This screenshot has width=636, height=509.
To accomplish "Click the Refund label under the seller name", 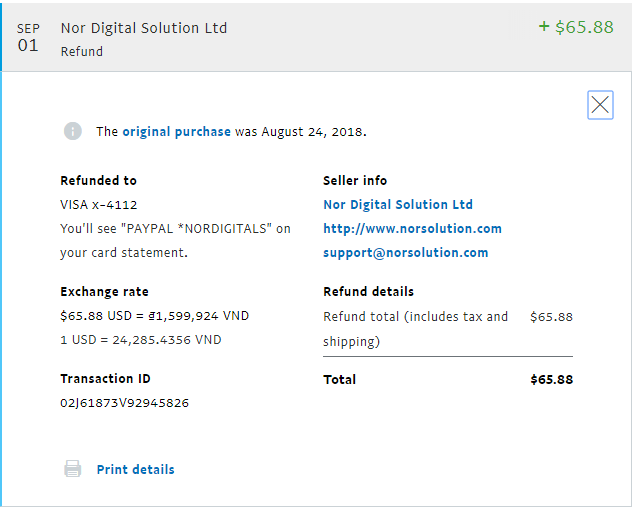I will click(x=81, y=51).
